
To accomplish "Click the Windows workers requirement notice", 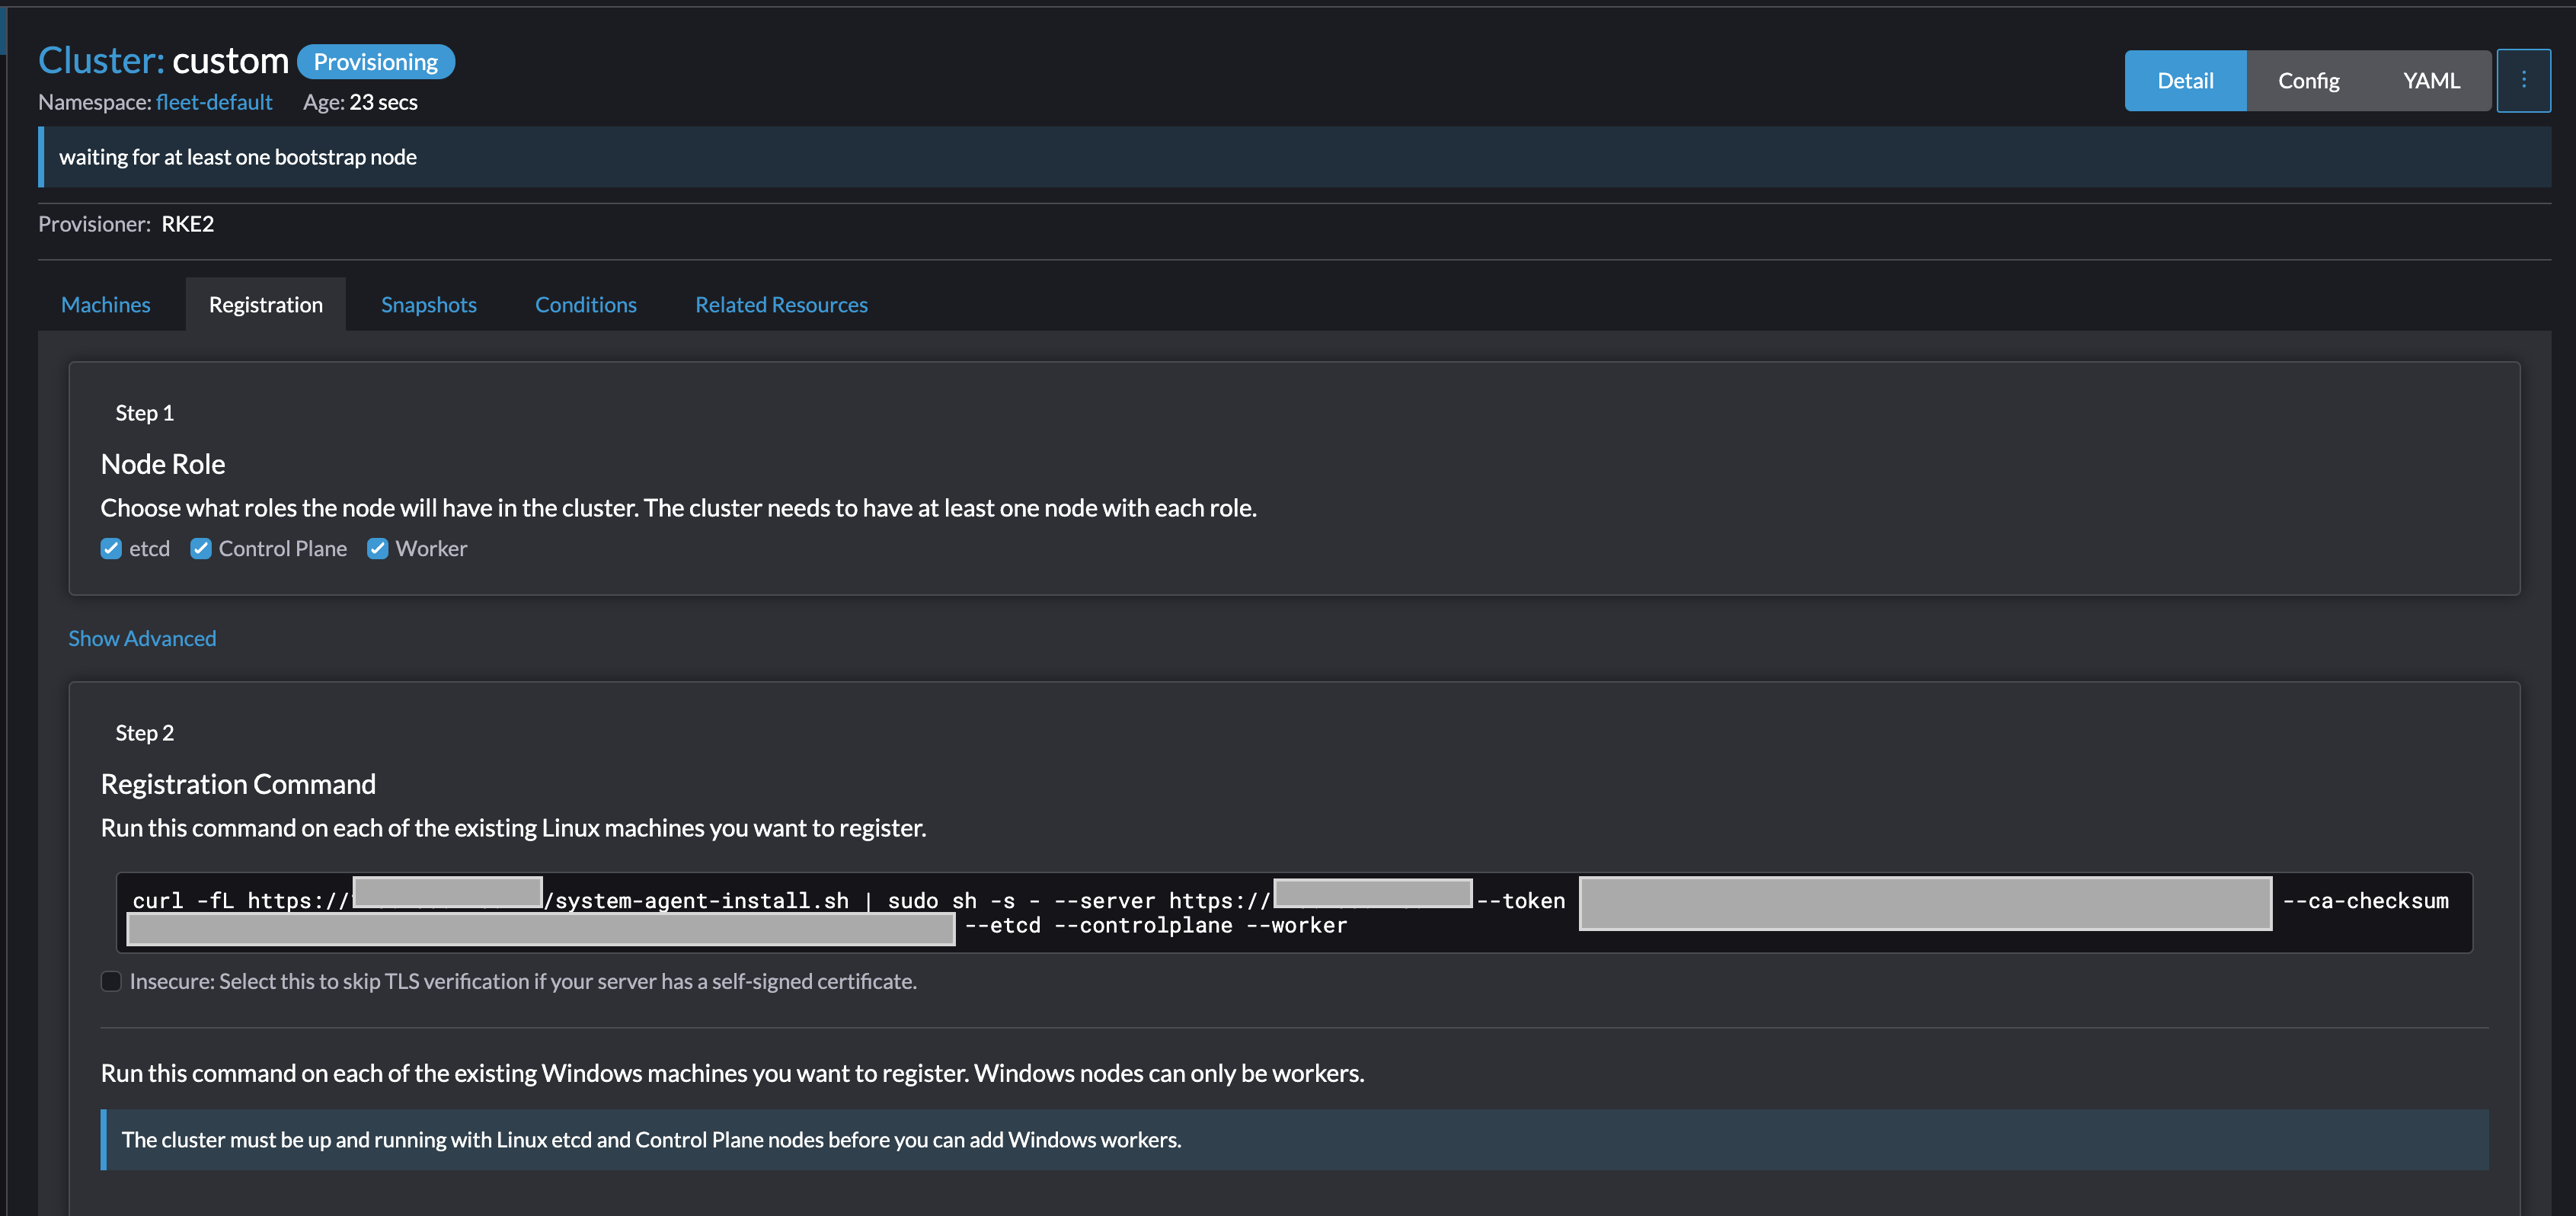I will [x=1295, y=1140].
